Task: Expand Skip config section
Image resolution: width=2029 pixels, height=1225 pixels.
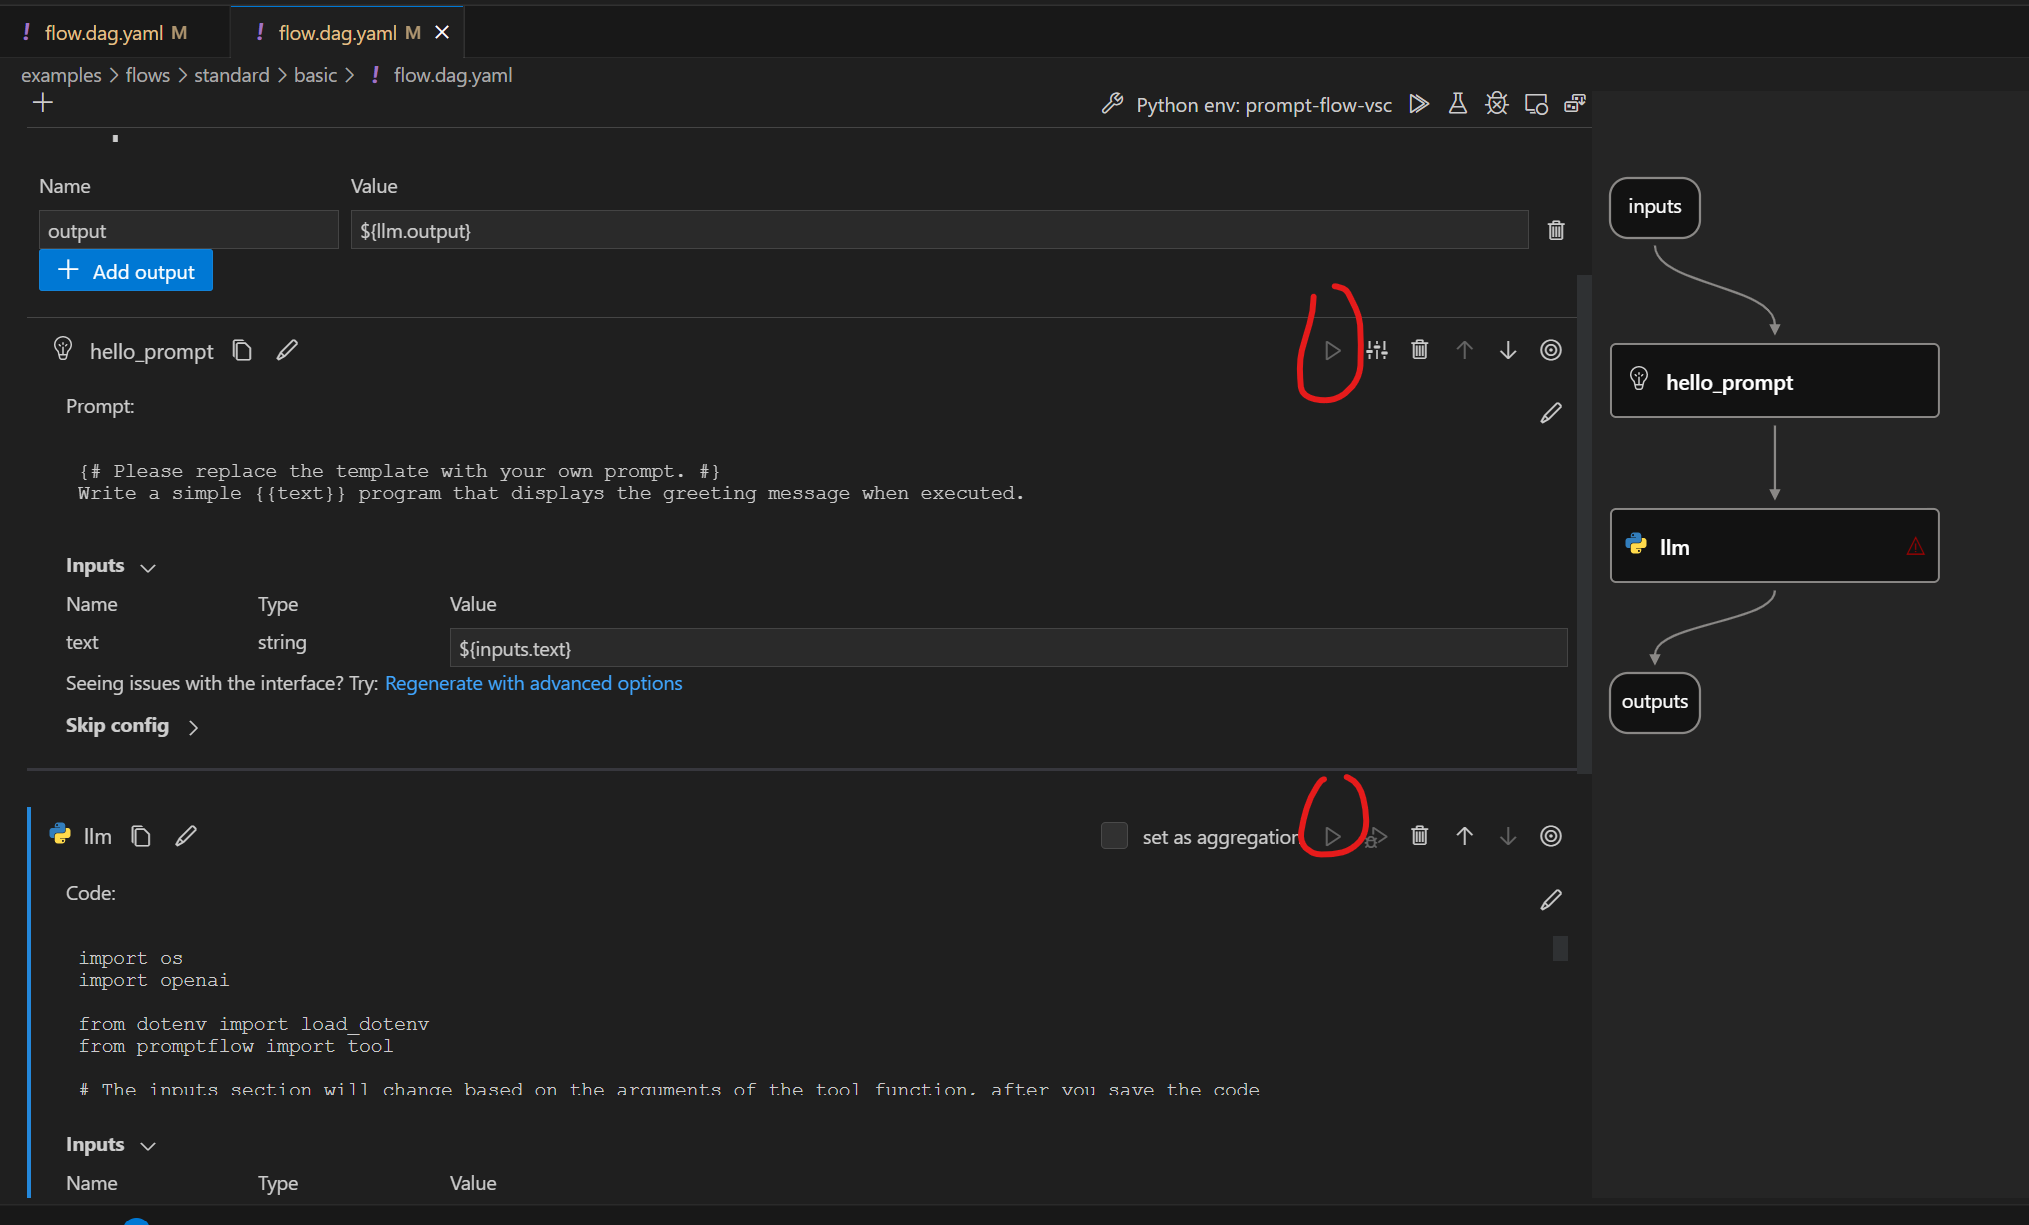Action: tap(193, 727)
